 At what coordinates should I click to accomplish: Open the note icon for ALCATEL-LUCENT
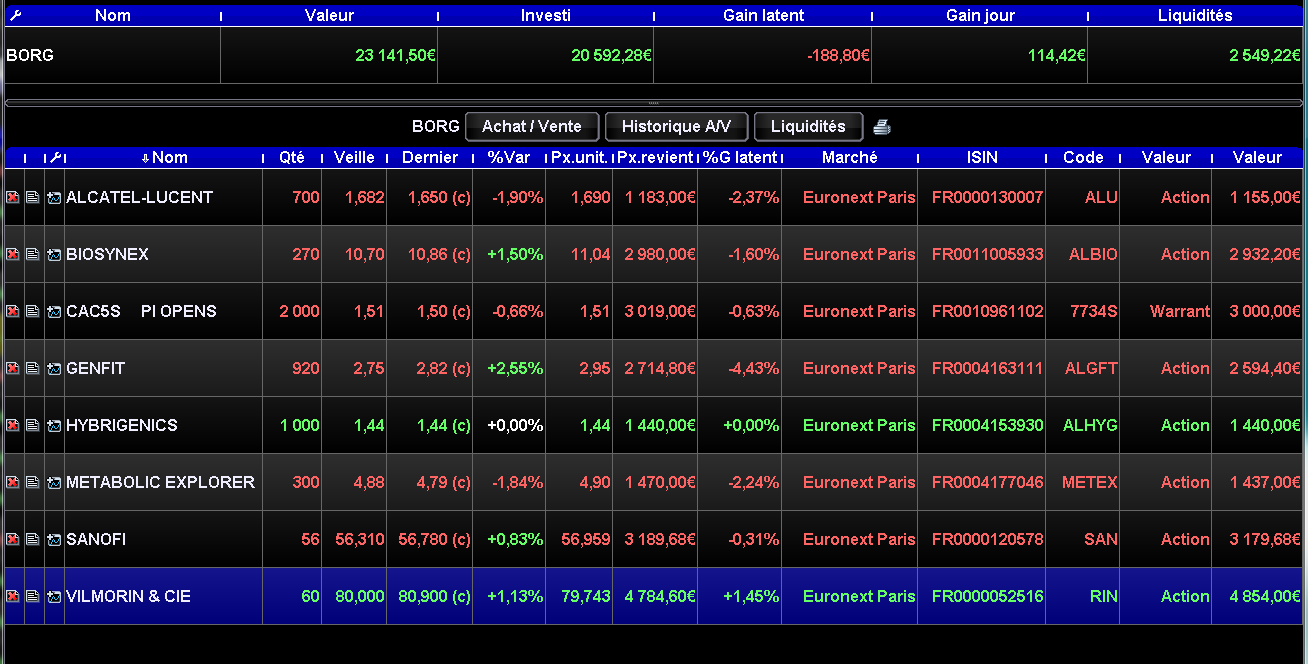[32, 198]
